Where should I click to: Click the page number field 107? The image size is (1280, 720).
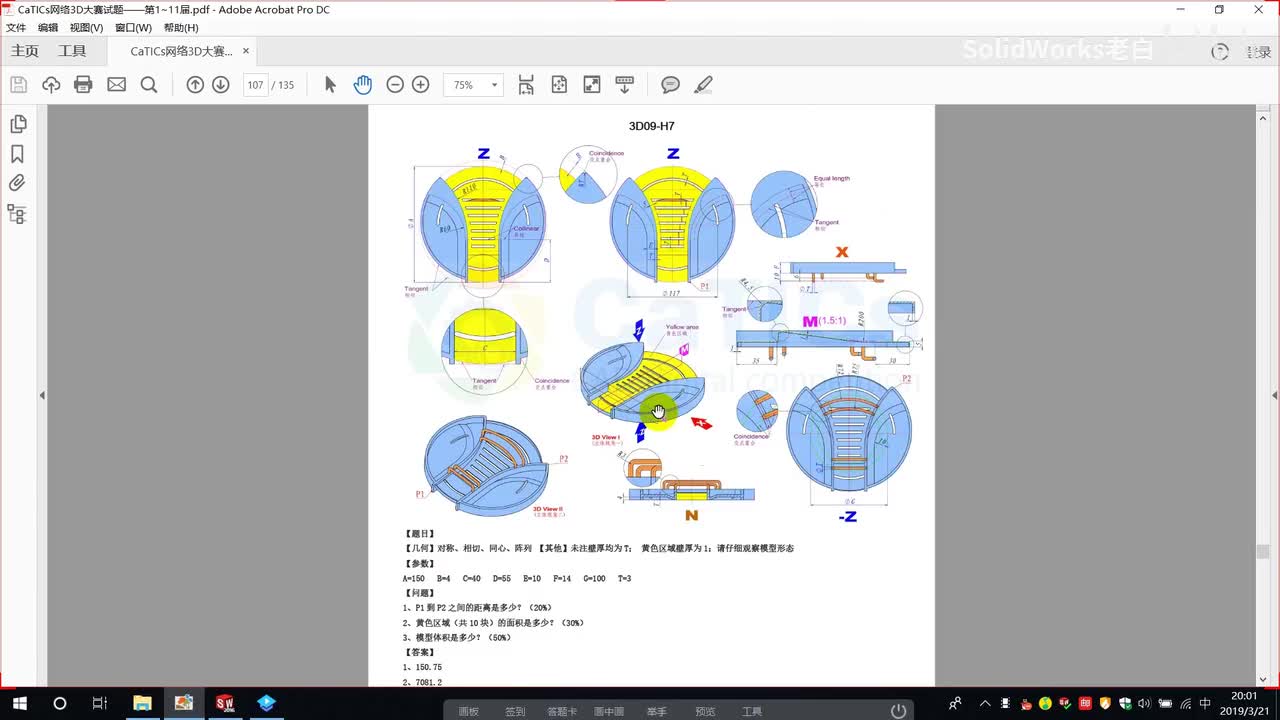tap(256, 85)
